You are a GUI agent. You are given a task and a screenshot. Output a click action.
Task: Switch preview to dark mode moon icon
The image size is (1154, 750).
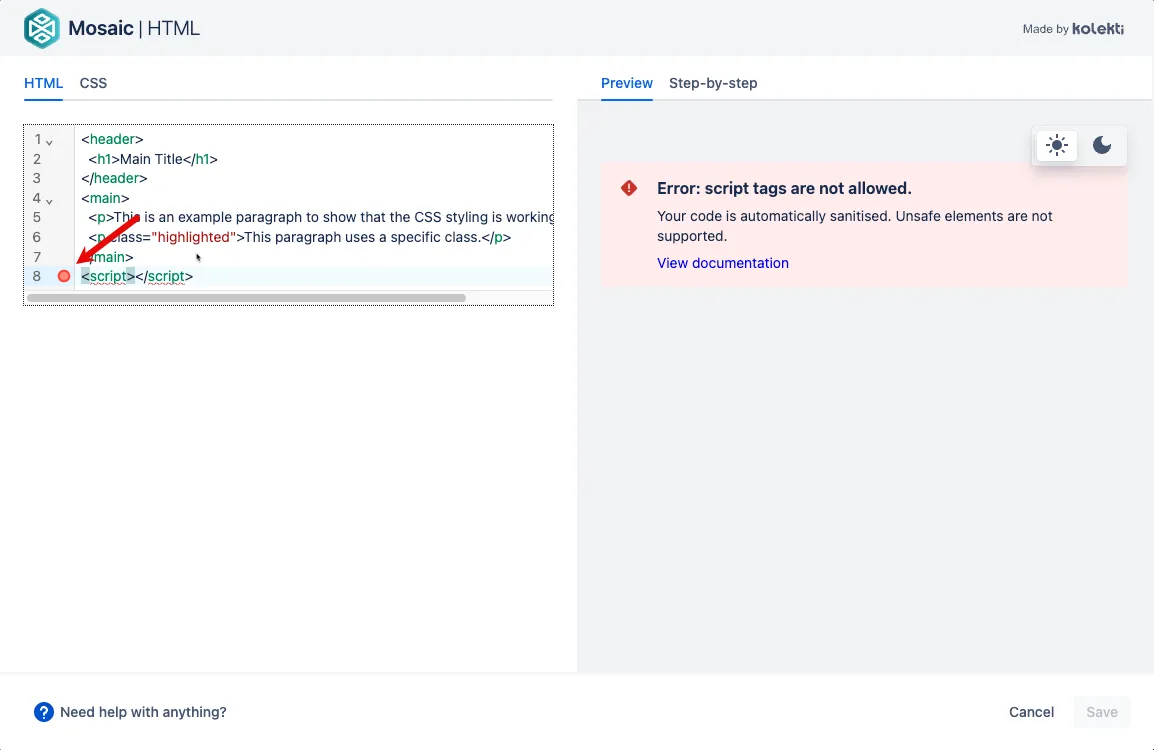(x=1102, y=145)
